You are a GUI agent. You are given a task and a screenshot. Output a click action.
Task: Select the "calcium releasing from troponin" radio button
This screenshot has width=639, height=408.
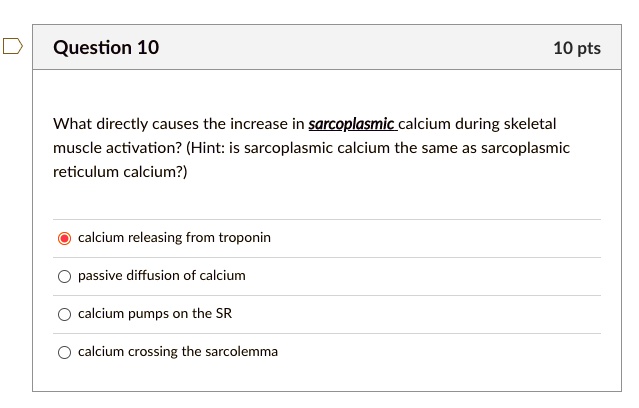click(65, 238)
